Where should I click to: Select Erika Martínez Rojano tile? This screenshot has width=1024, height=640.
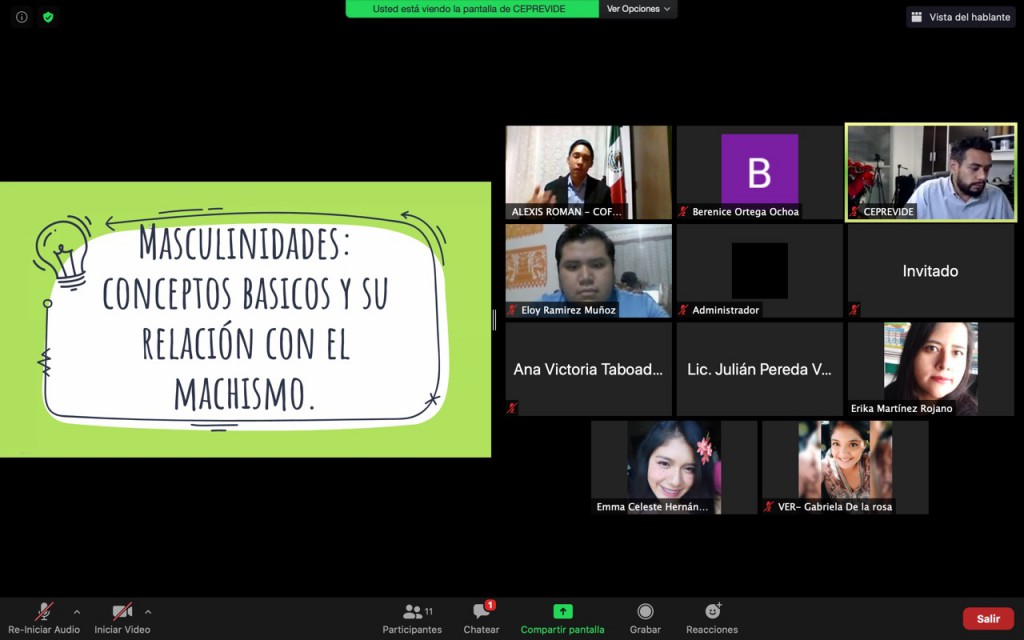click(931, 369)
